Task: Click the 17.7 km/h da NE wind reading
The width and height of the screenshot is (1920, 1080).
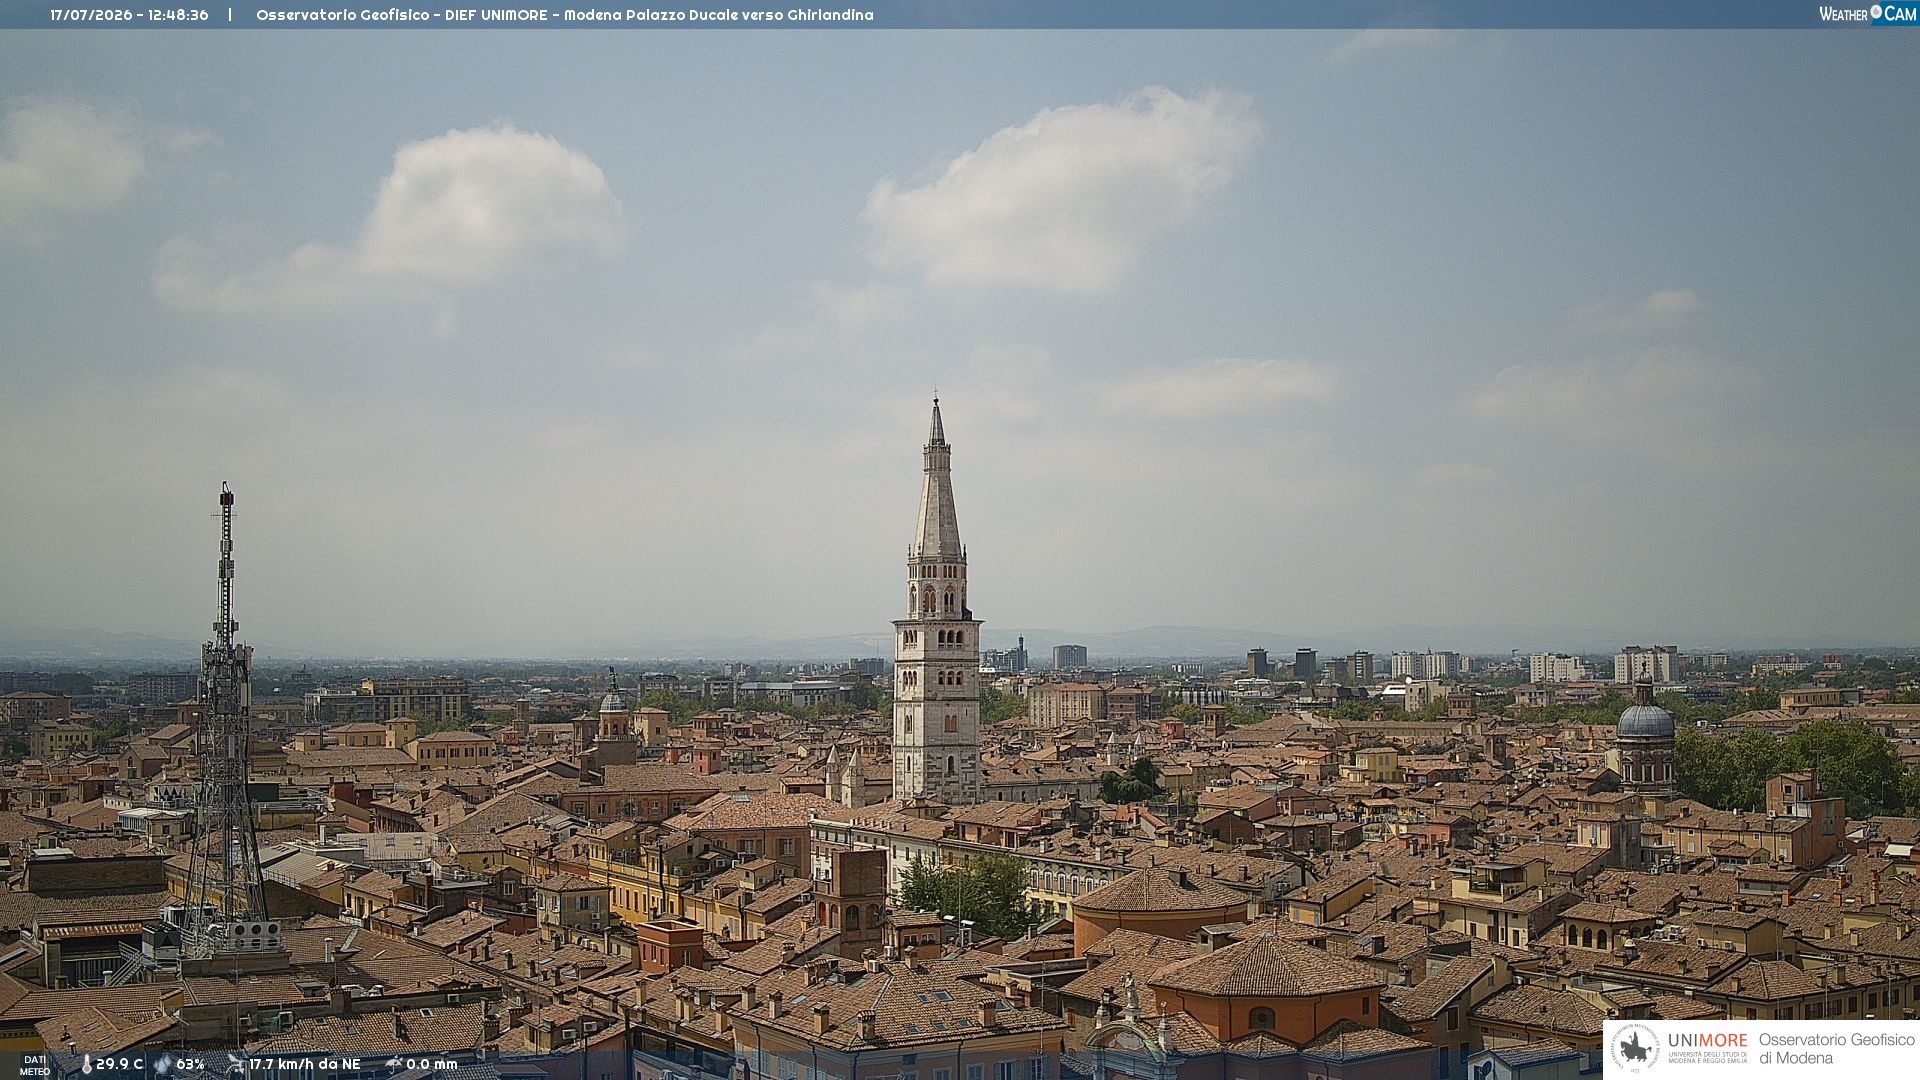Action: (305, 1065)
